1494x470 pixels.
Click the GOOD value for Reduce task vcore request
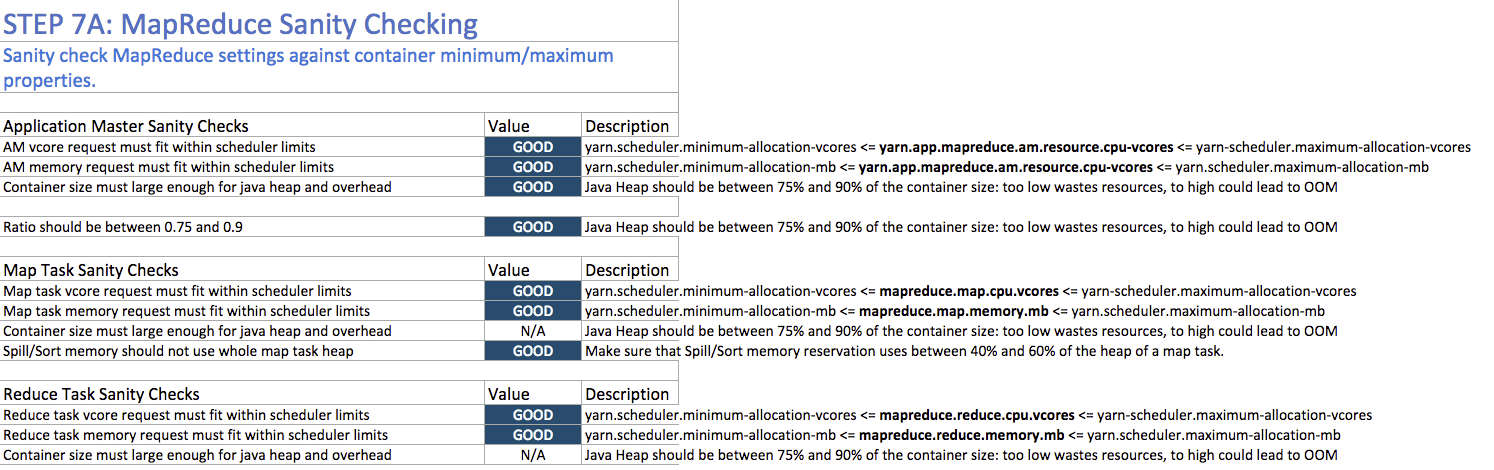pyautogui.click(x=532, y=415)
